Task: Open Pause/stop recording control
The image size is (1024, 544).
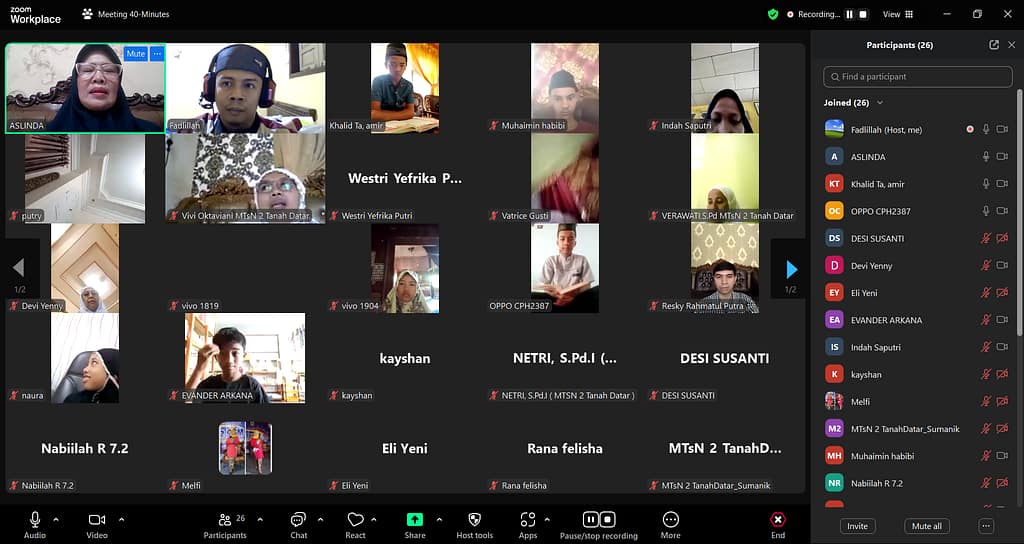Action: coord(598,520)
